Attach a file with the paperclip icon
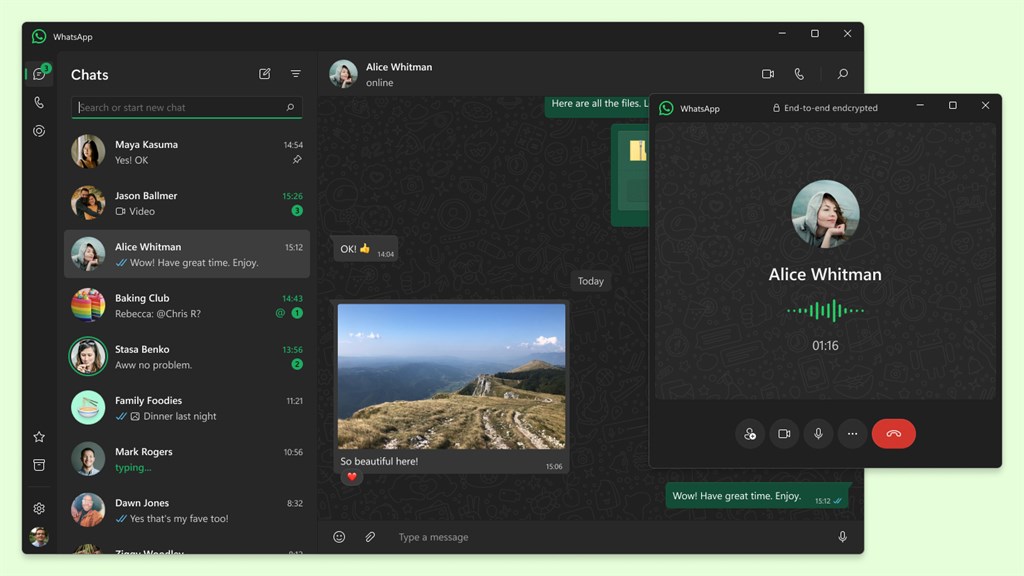This screenshot has width=1024, height=576. [x=370, y=537]
